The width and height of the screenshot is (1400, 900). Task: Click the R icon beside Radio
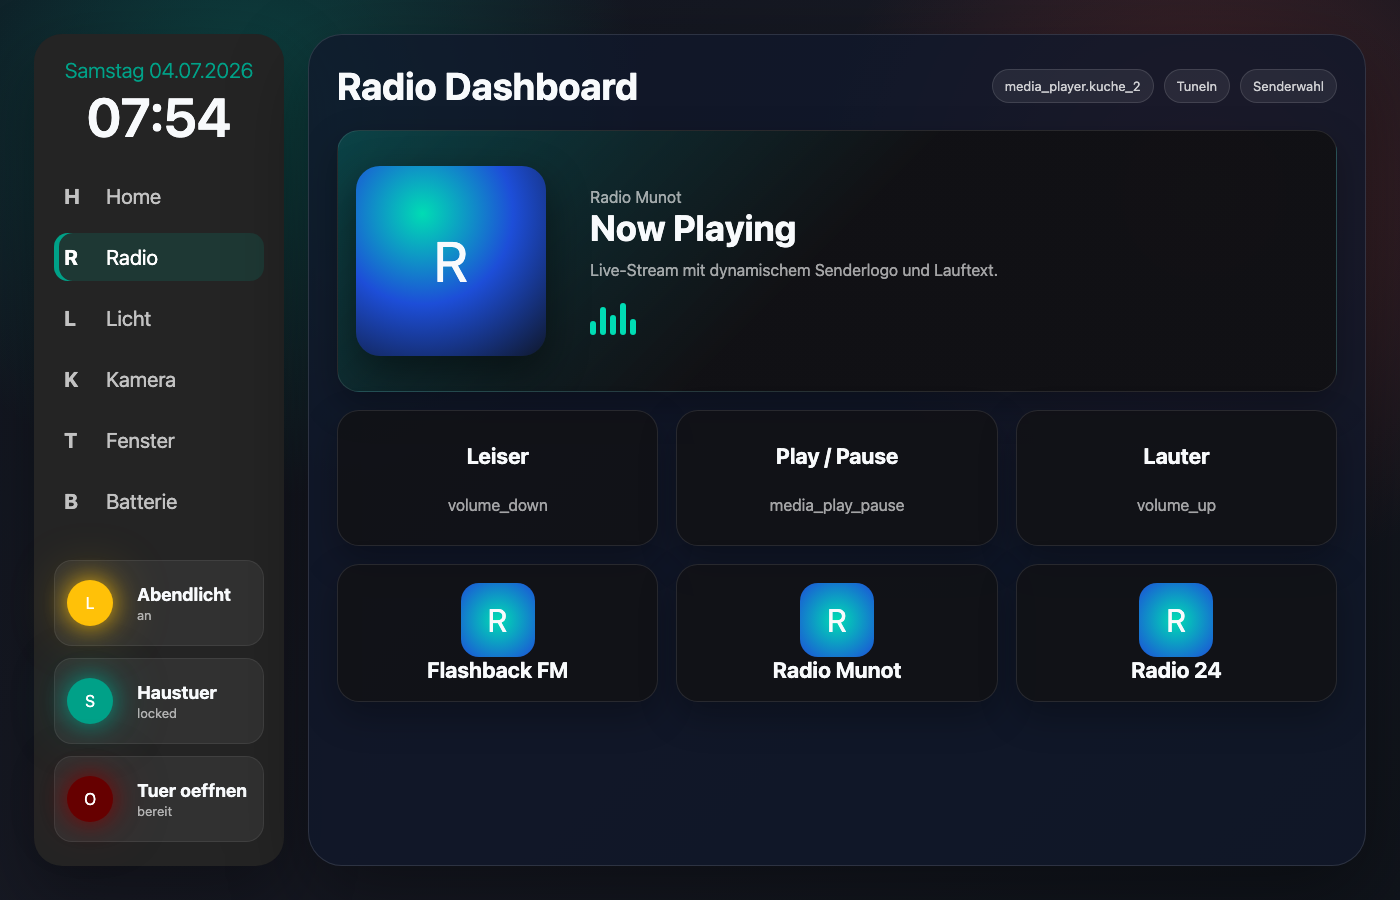click(72, 258)
